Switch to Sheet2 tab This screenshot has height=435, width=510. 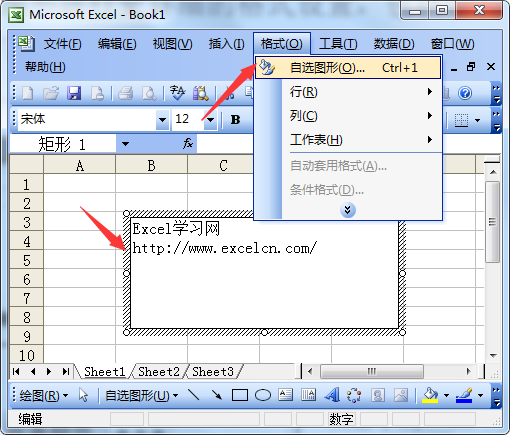point(159,371)
